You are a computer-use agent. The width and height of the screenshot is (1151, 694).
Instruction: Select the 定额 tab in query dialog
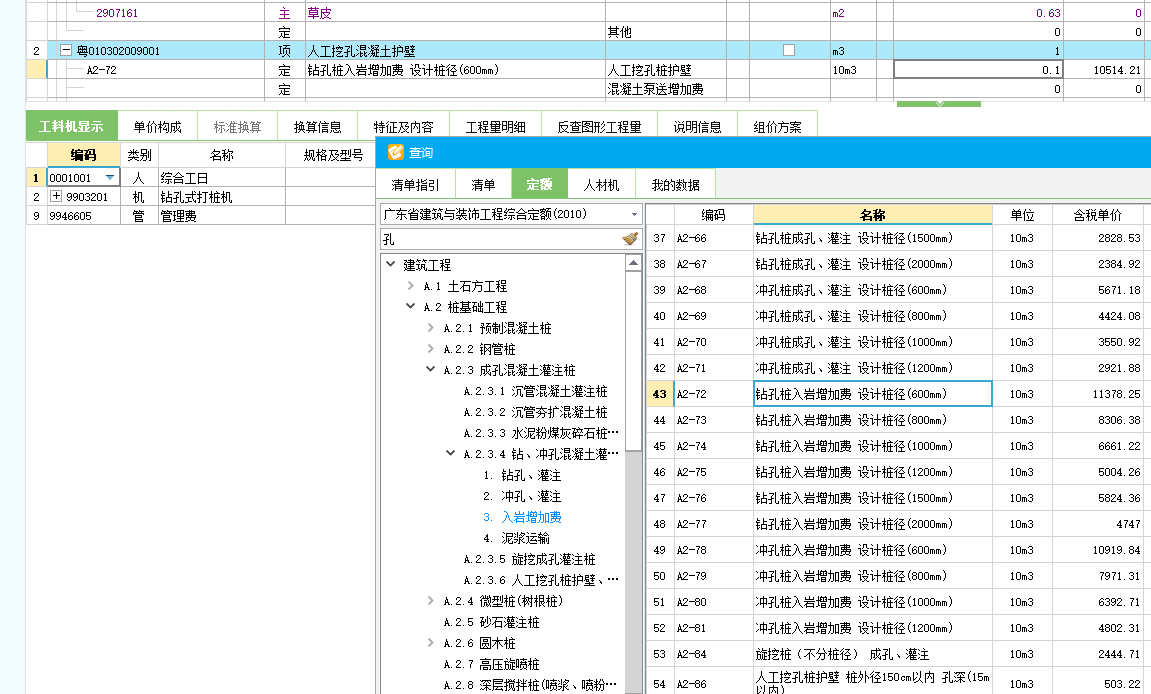tap(540, 184)
